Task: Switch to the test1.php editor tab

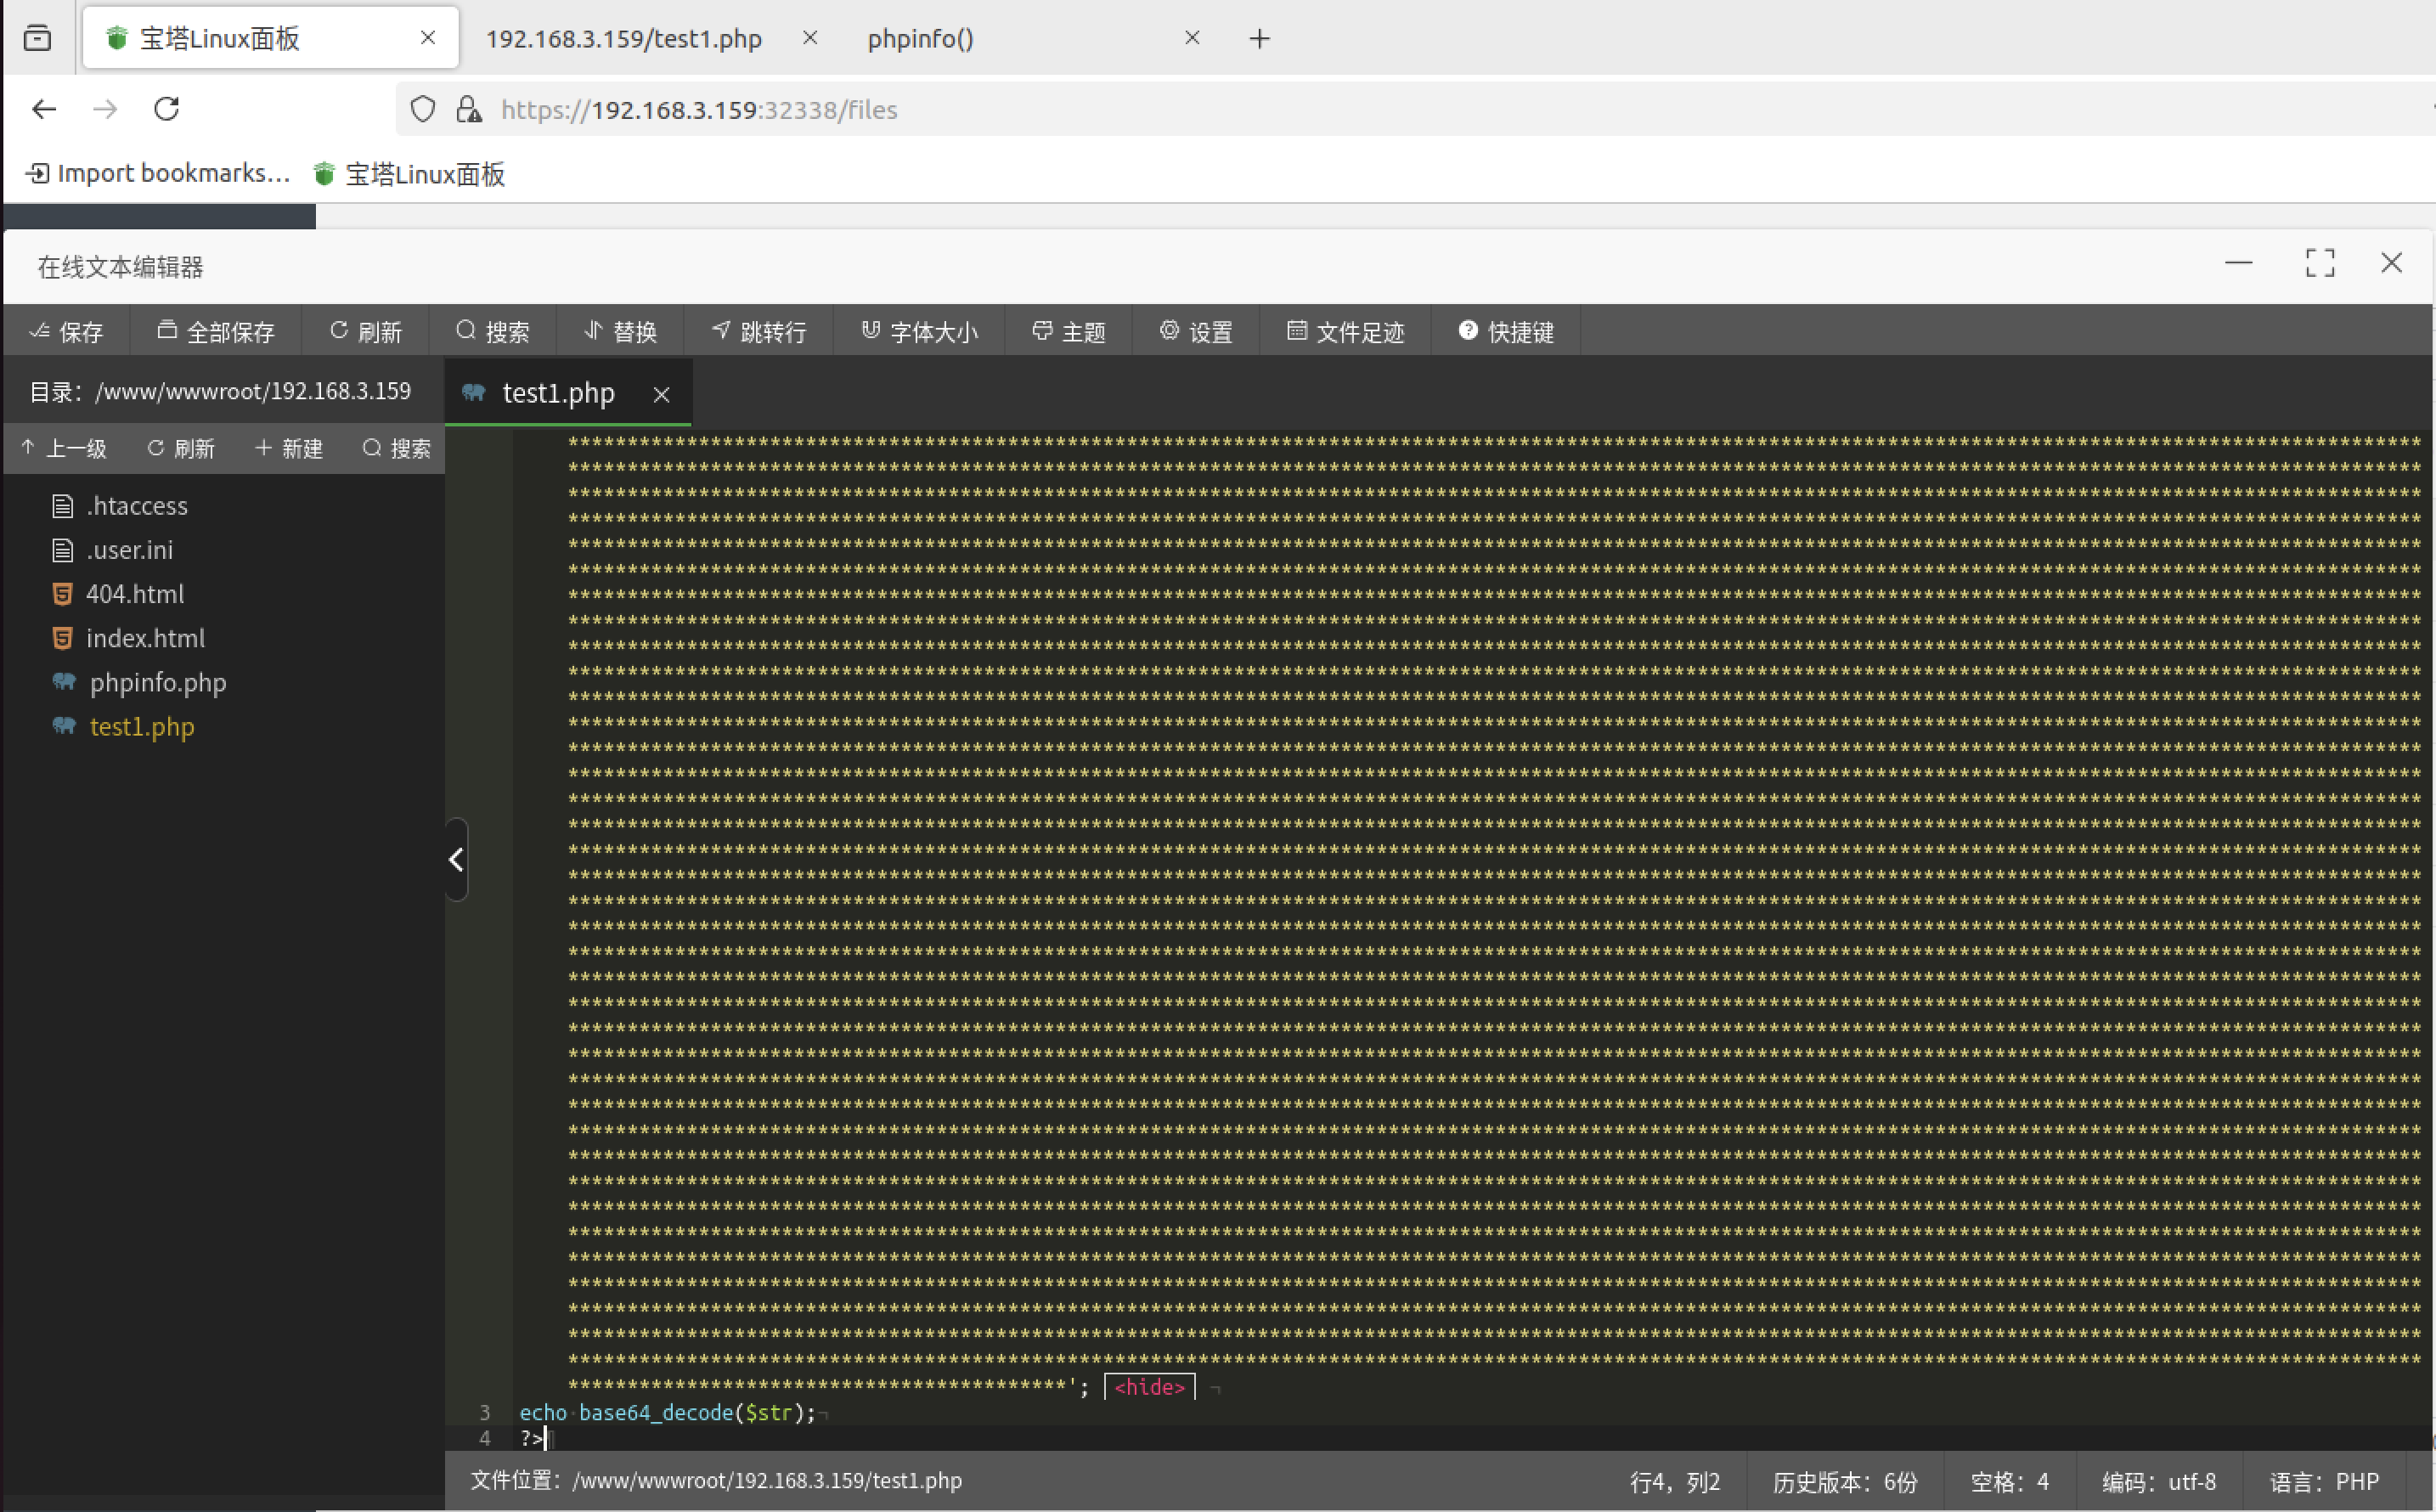Action: (x=558, y=393)
